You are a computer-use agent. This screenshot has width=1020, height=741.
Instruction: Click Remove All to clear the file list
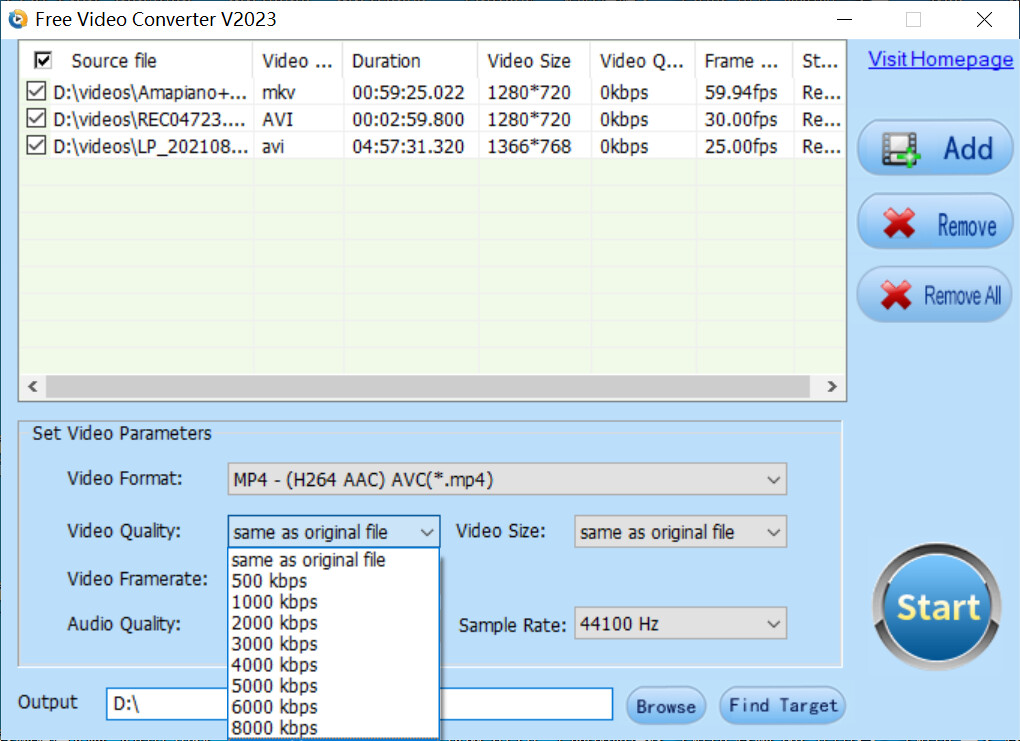934,294
